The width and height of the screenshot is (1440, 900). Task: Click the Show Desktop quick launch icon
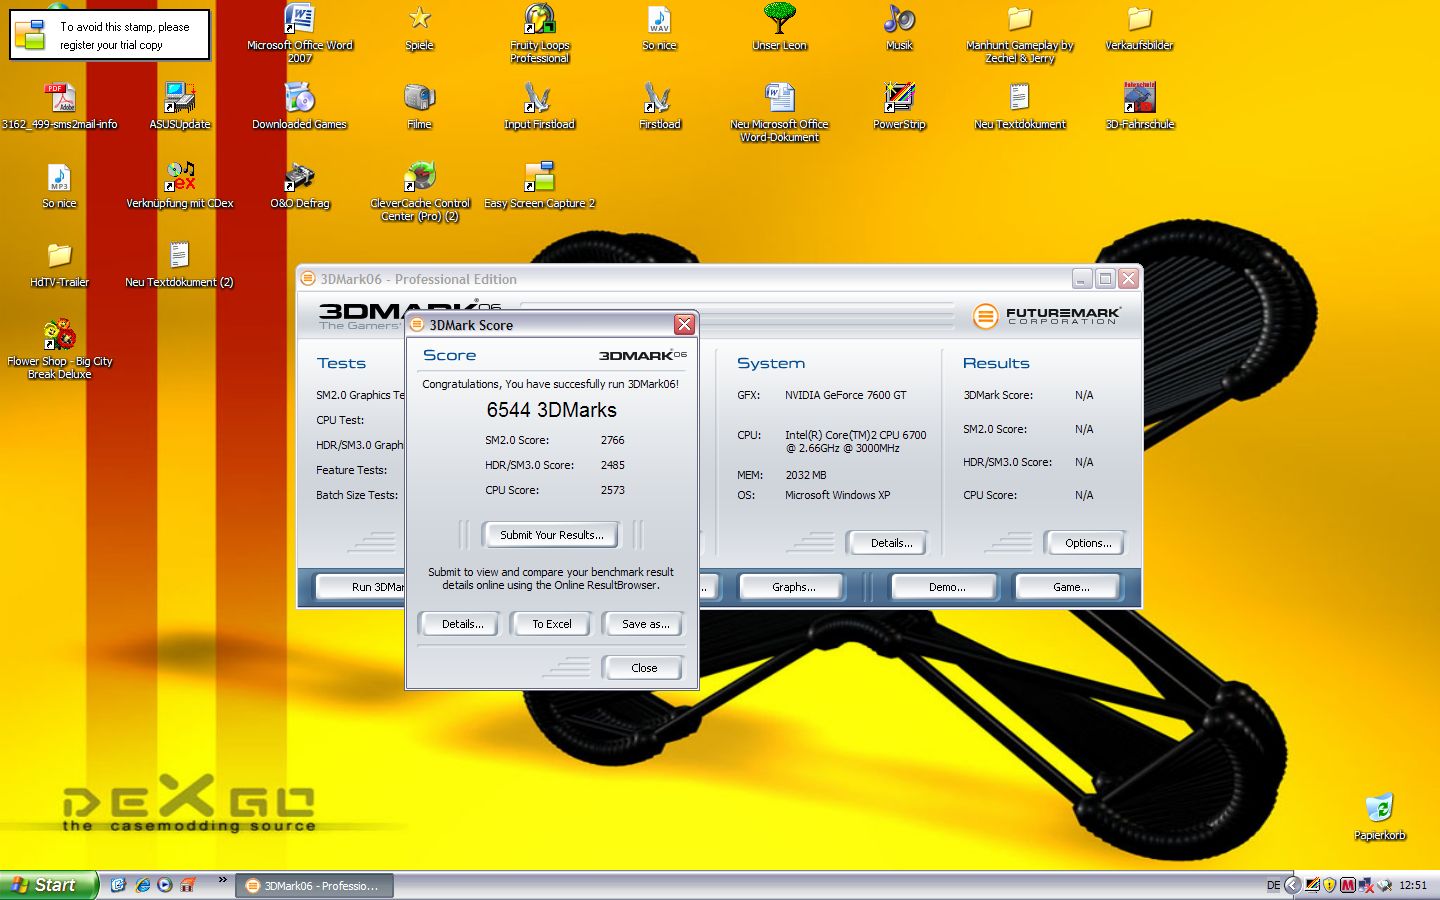point(118,885)
